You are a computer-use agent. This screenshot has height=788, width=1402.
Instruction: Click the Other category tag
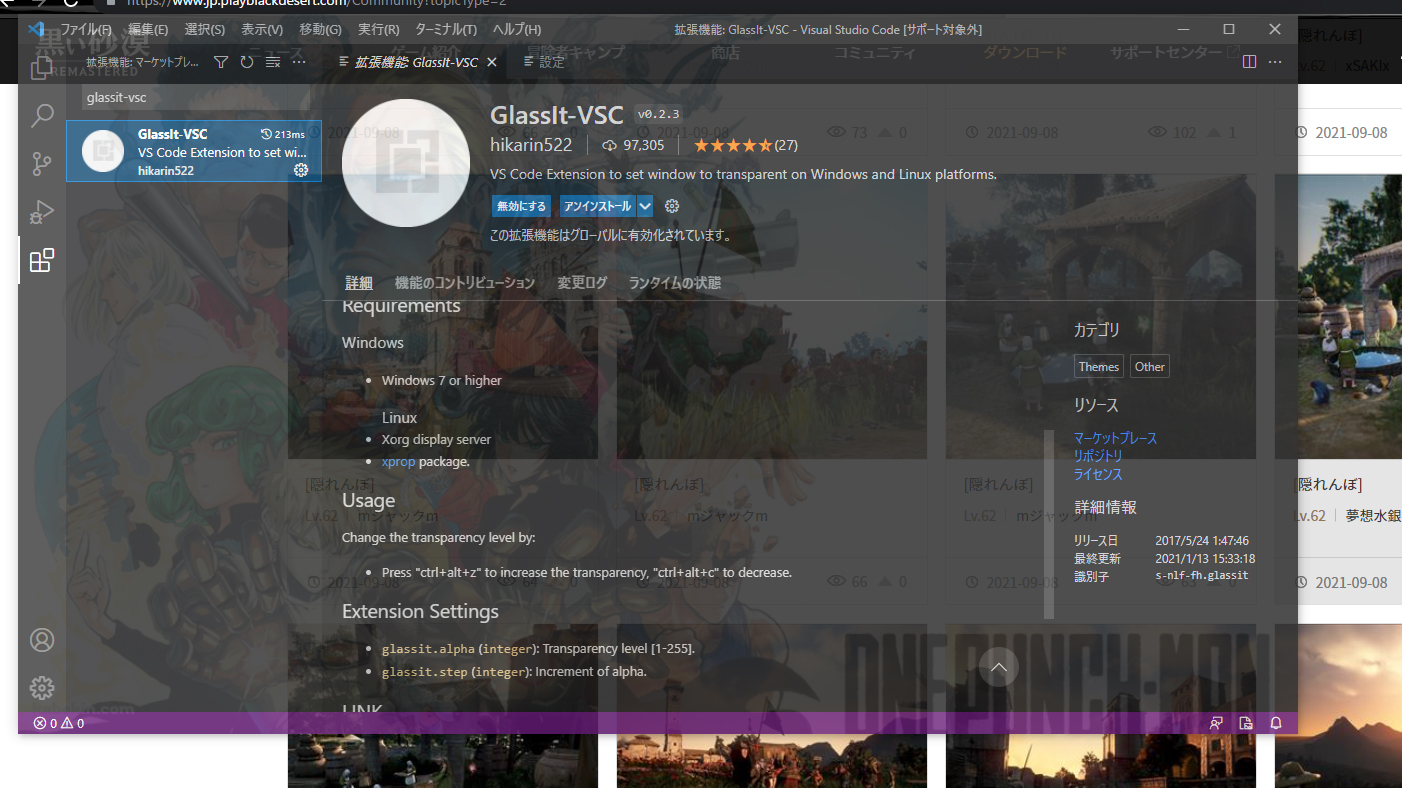[x=1149, y=367]
